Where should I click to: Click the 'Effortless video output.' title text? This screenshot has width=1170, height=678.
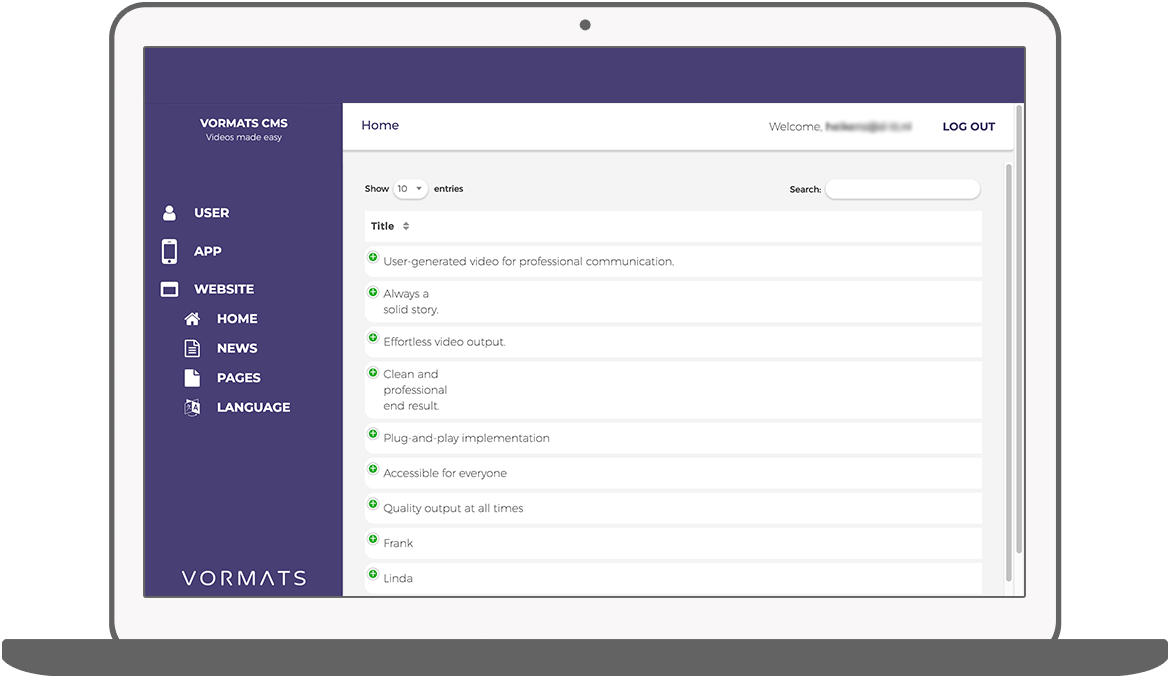(x=444, y=342)
